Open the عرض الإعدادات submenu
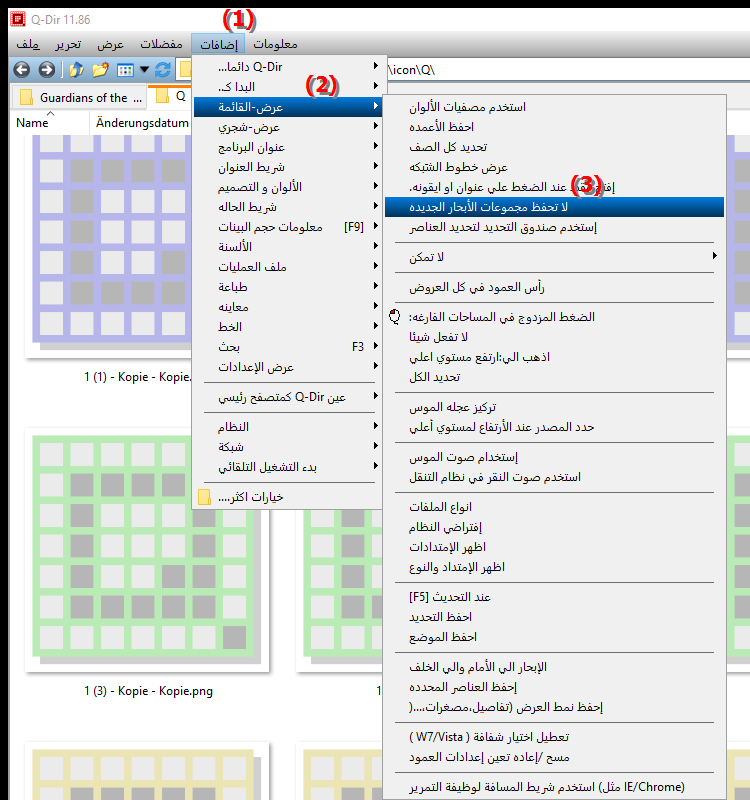Viewport: 750px width, 800px height. pos(288,367)
